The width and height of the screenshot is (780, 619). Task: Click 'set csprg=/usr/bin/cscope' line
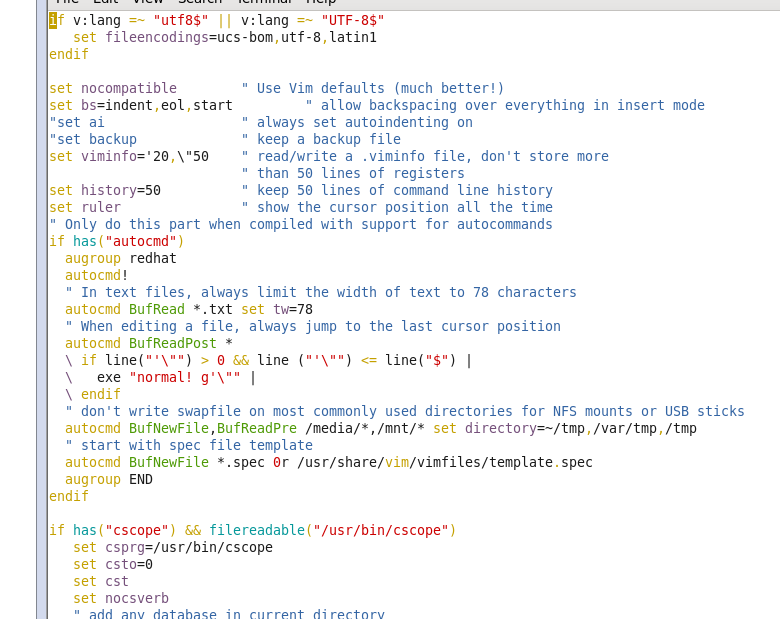(x=173, y=547)
